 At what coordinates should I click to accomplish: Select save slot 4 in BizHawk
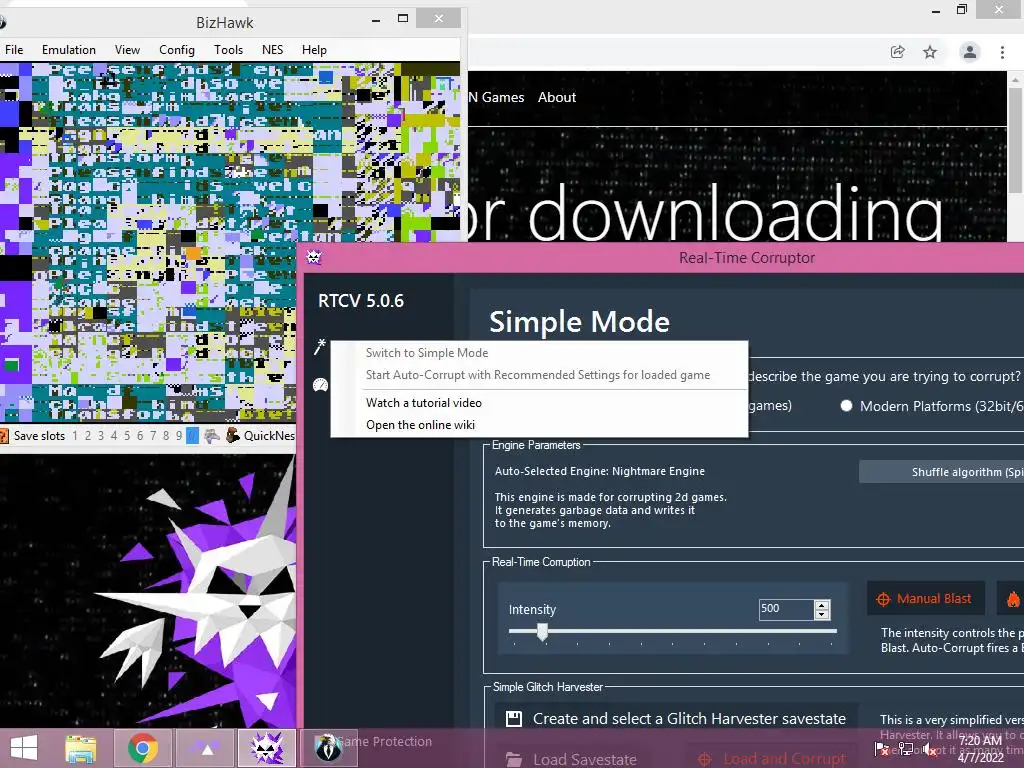point(114,436)
